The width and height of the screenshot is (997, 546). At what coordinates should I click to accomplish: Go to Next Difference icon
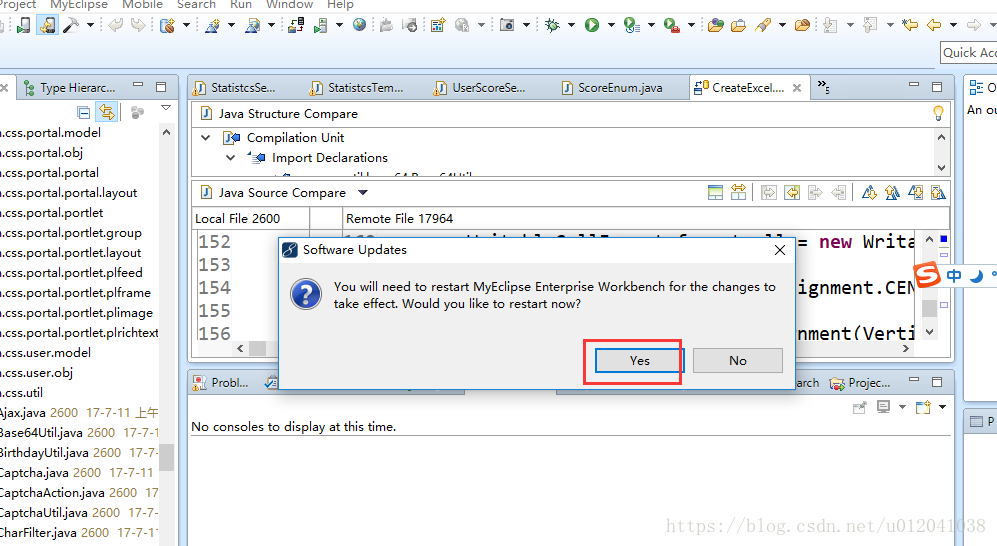pyautogui.click(x=869, y=193)
